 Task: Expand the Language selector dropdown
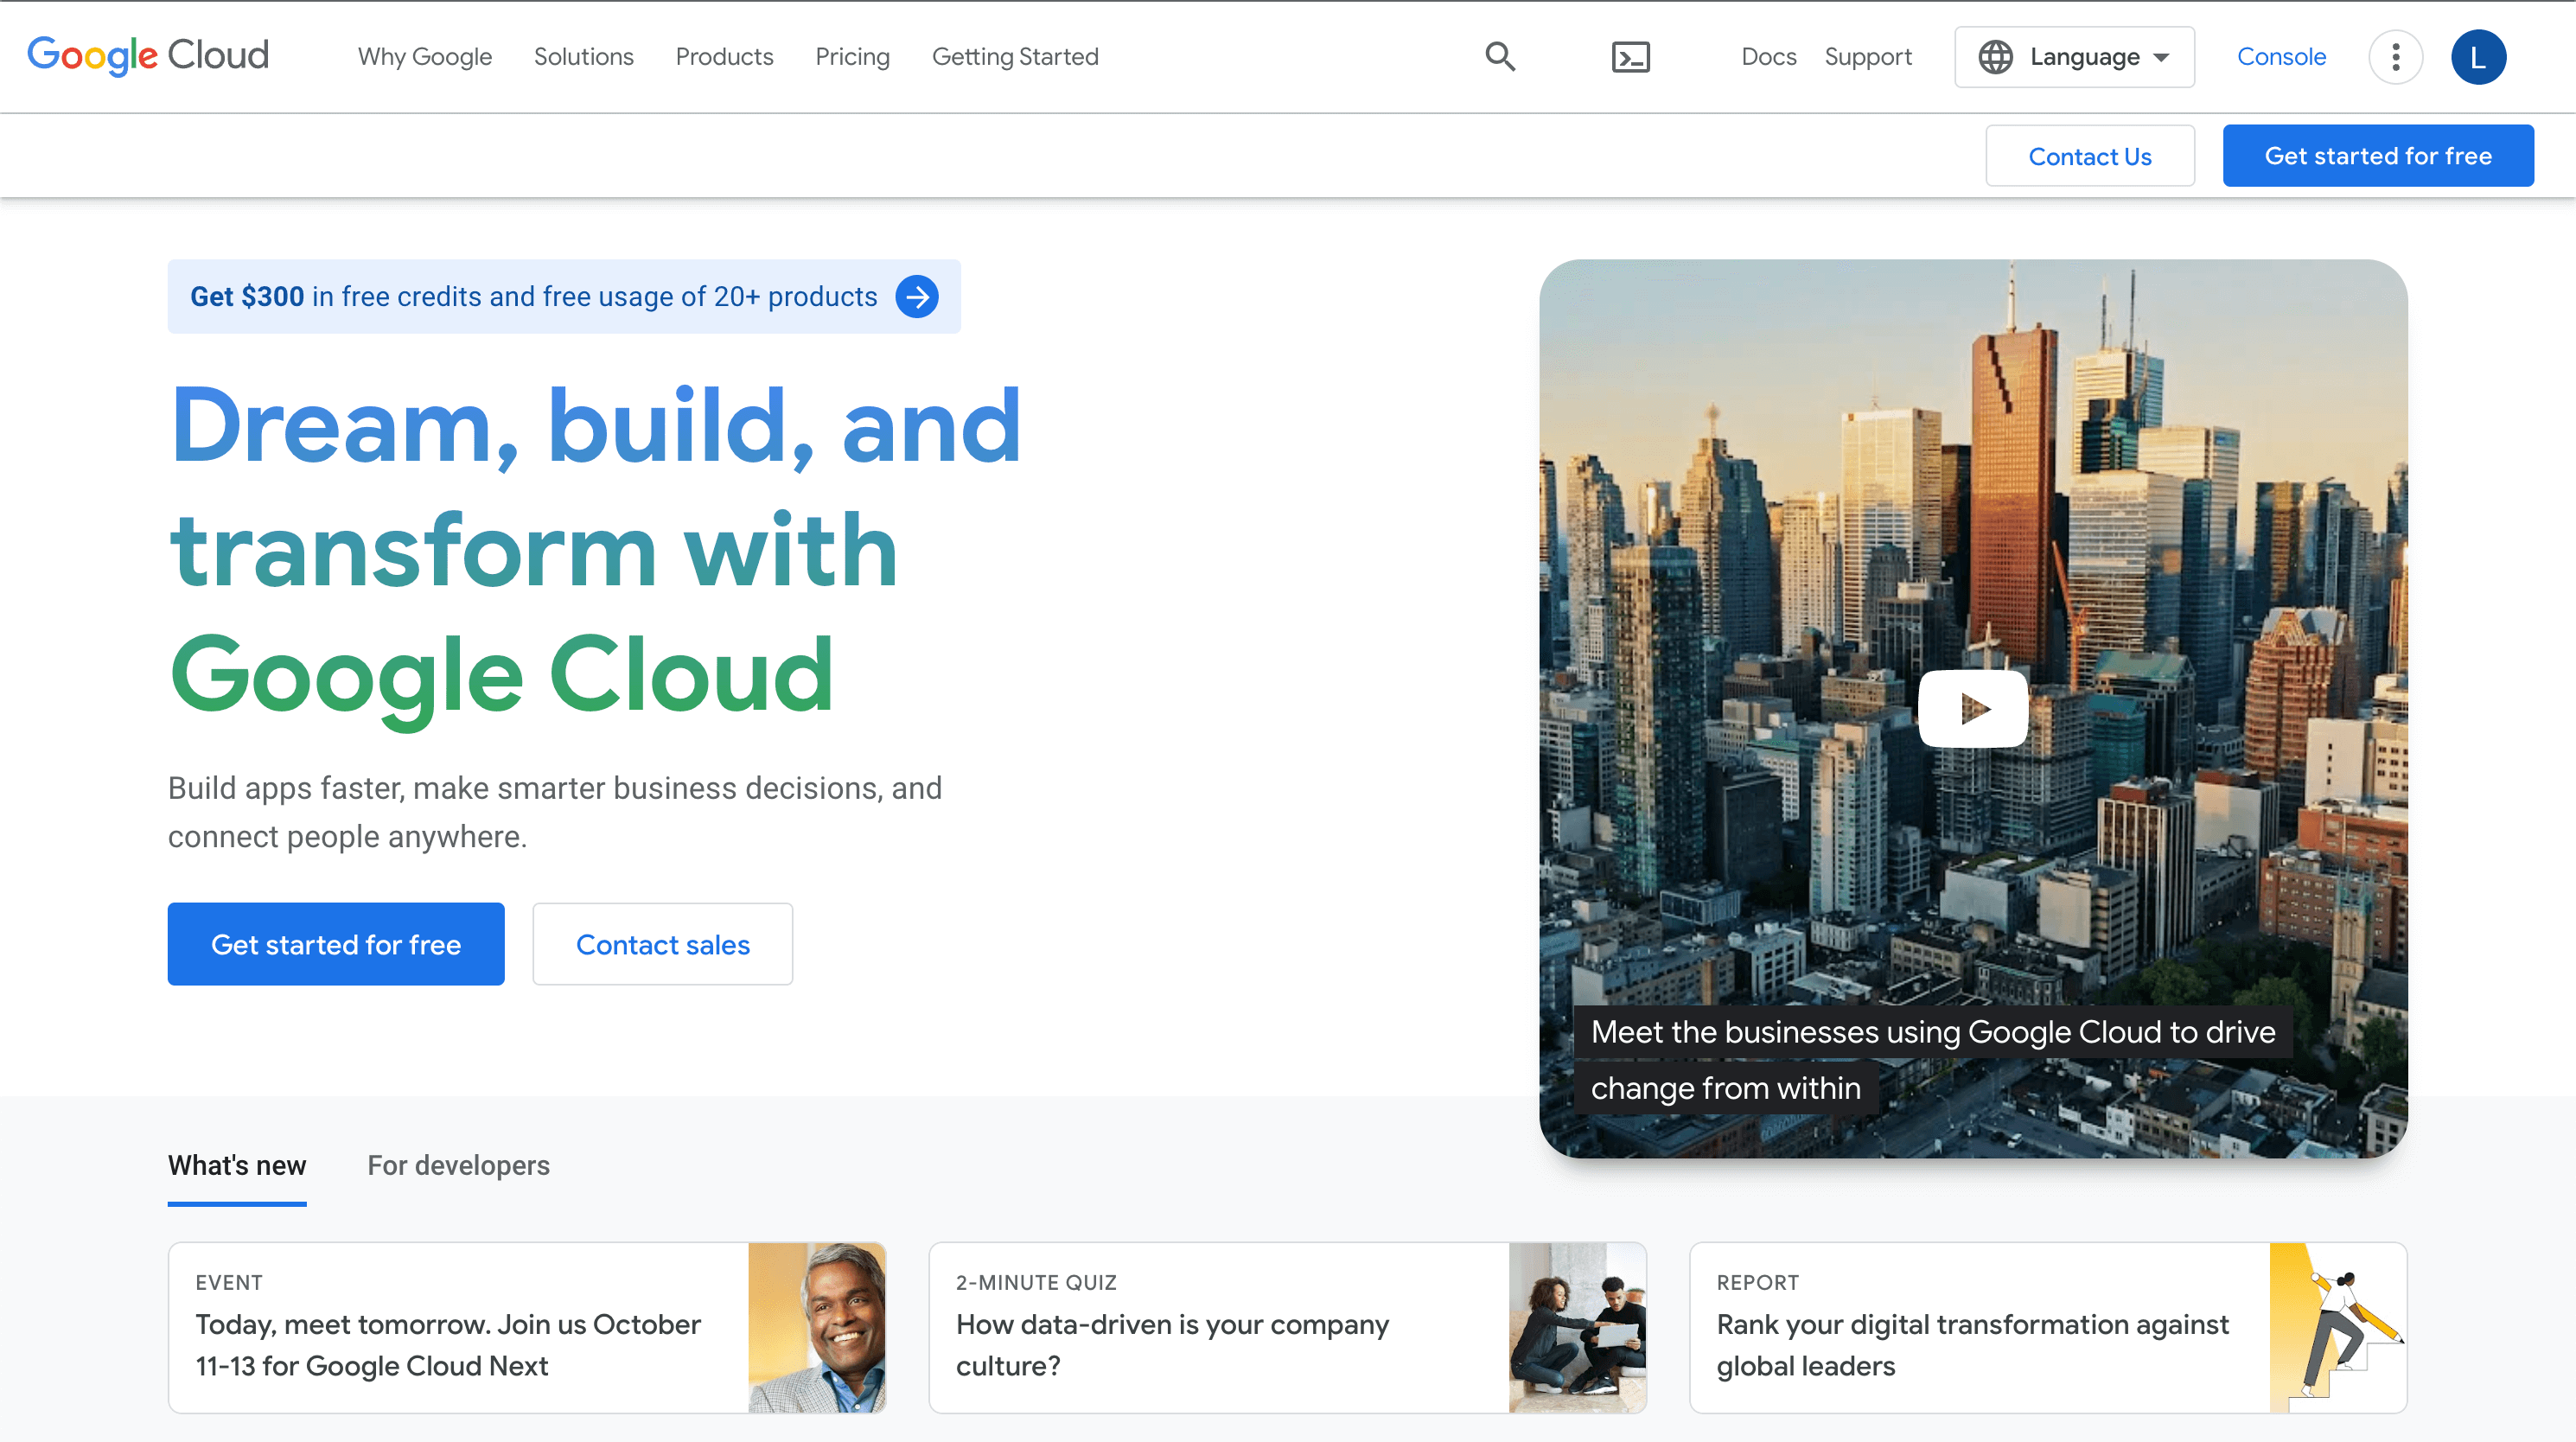point(2072,54)
